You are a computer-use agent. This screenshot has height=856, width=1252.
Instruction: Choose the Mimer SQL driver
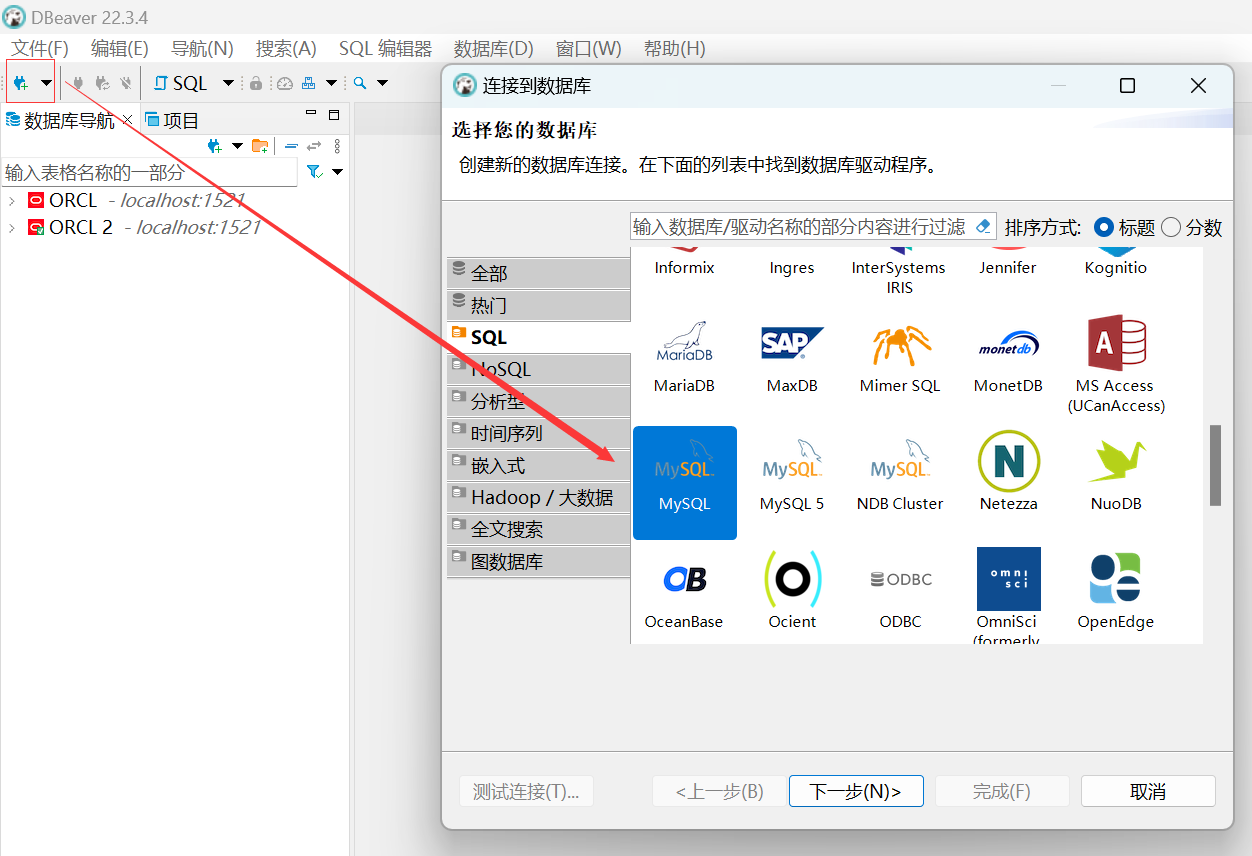pyautogui.click(x=900, y=355)
